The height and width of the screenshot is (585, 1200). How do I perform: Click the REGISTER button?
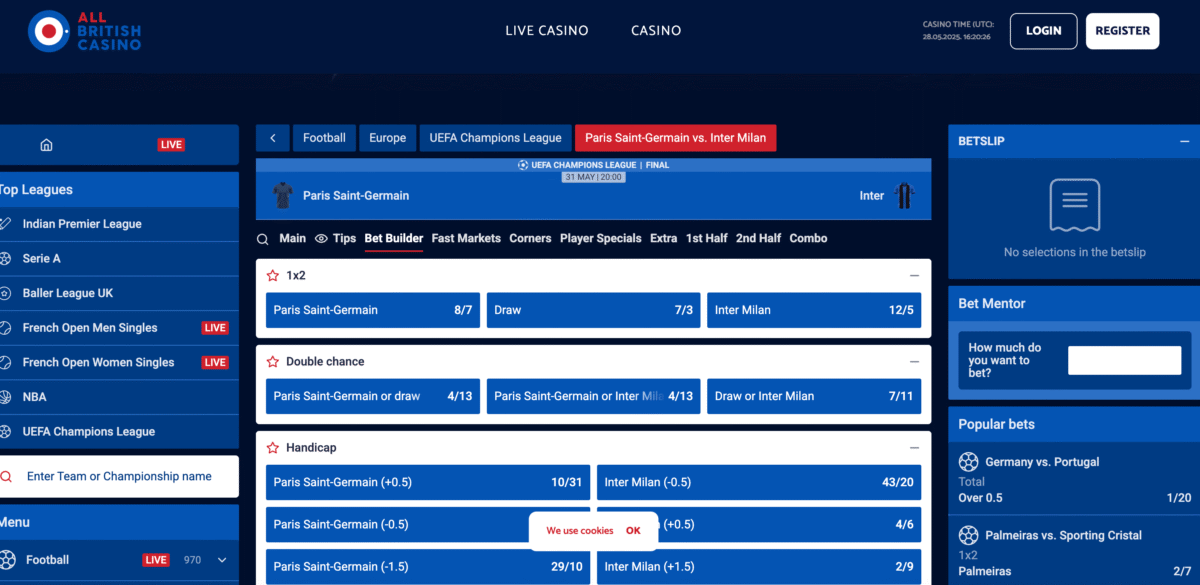point(1122,31)
